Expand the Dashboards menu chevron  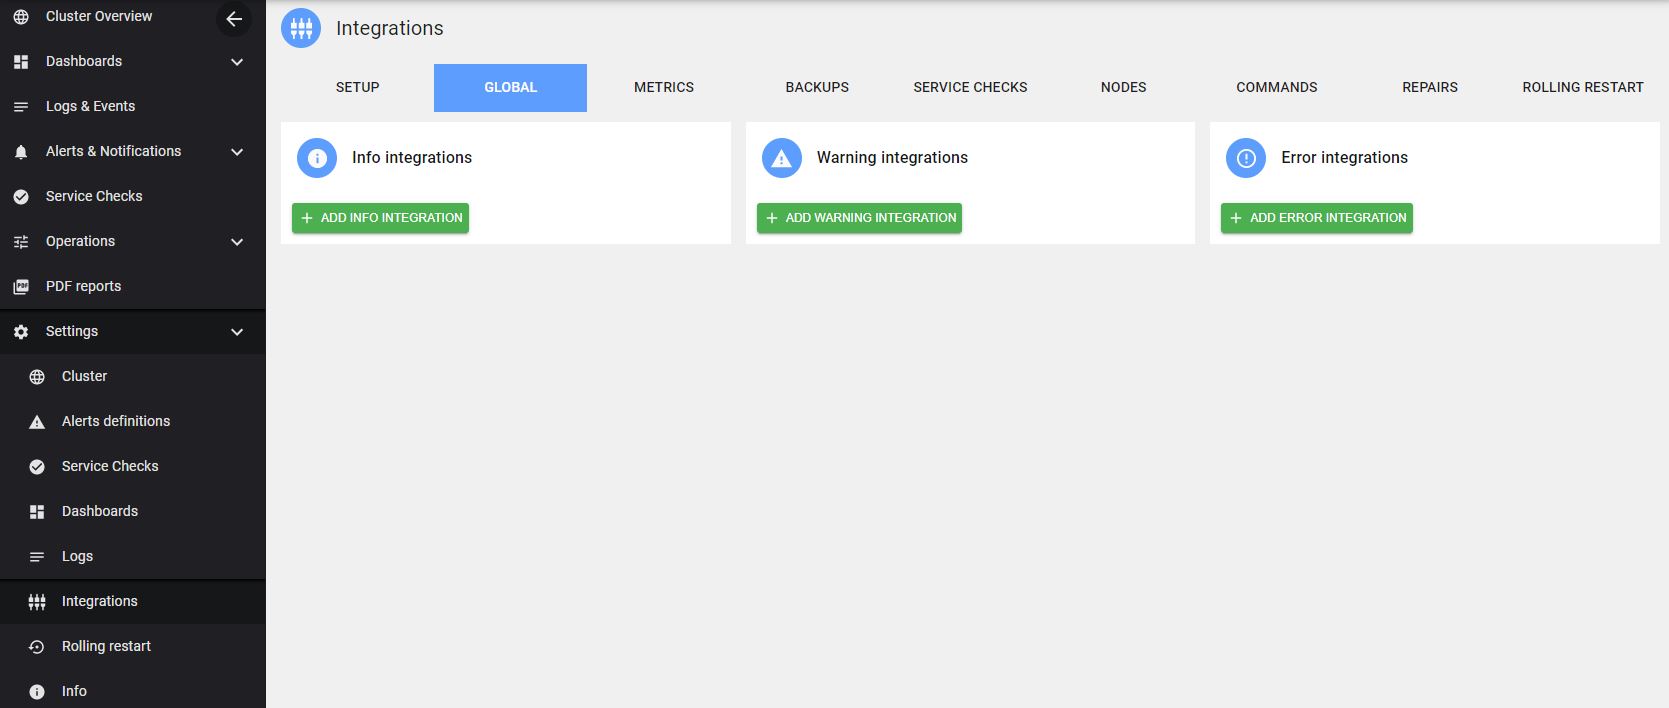237,62
